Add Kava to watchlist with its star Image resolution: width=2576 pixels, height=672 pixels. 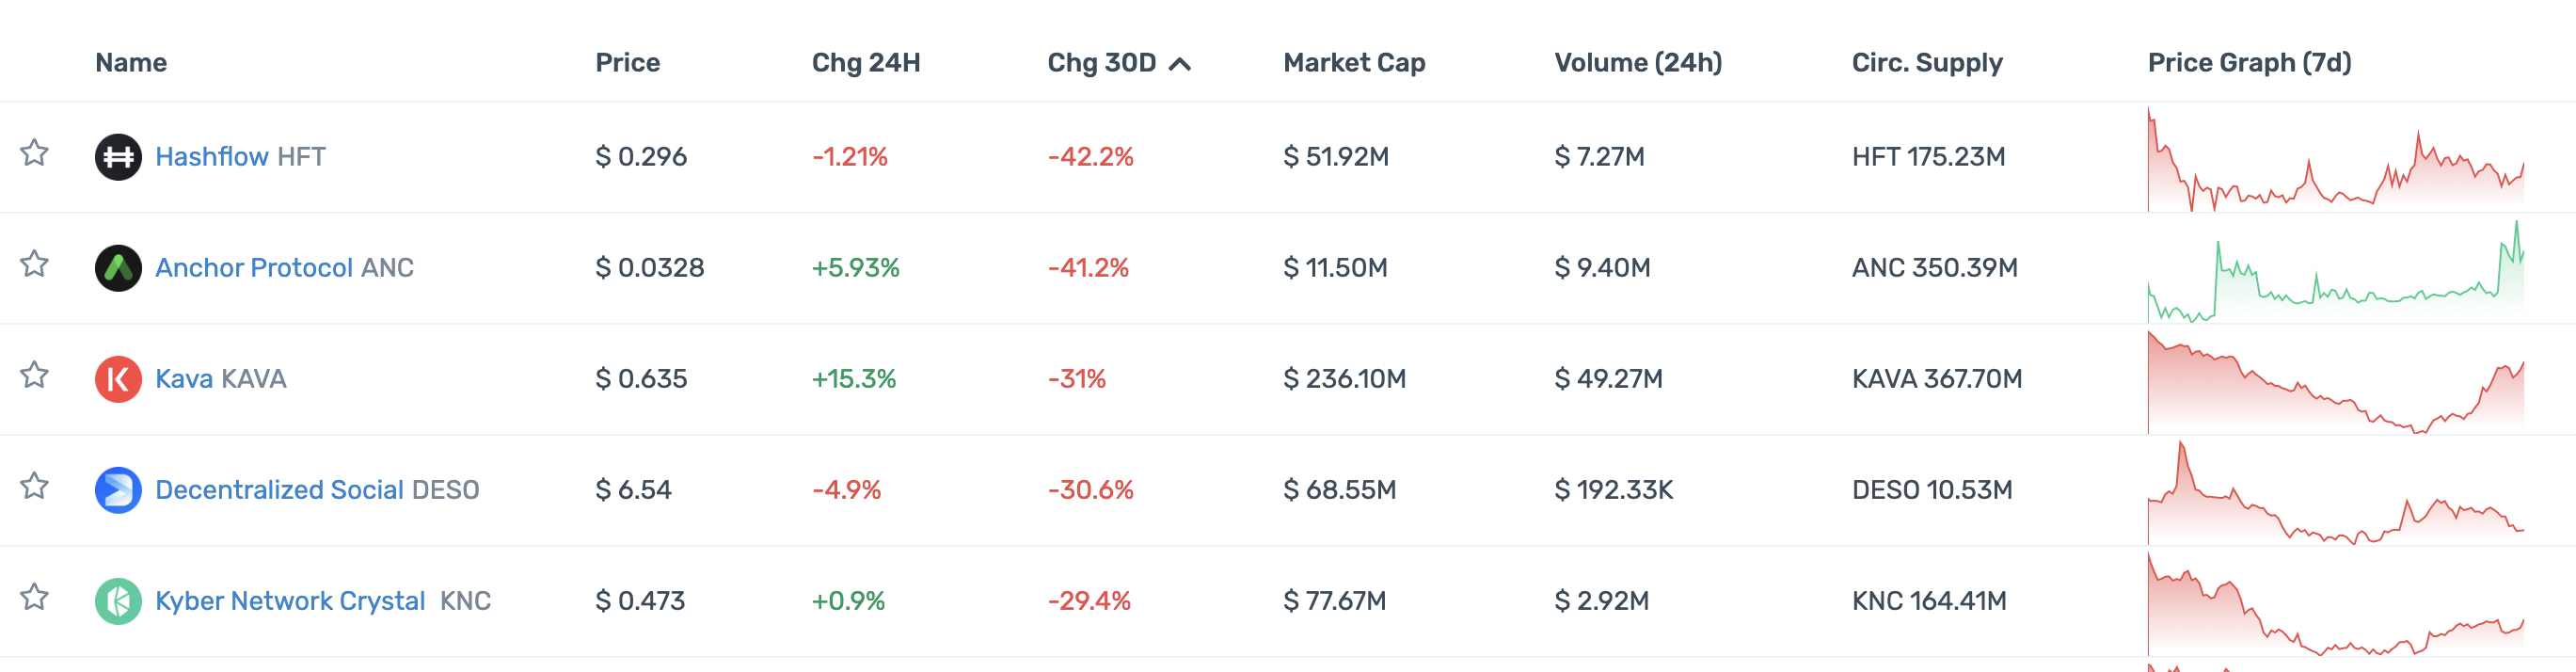click(35, 375)
